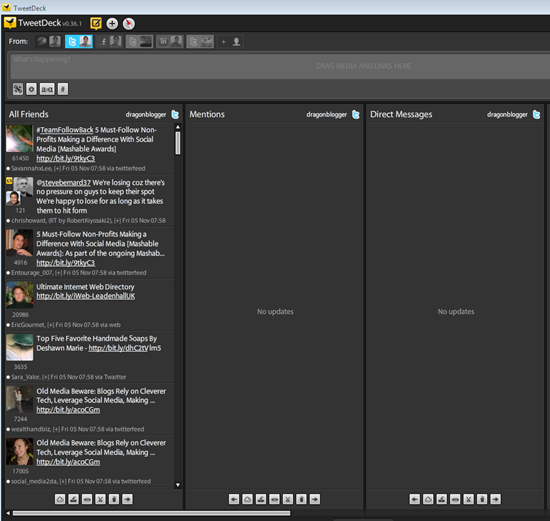Delete the All Friends column with trash icon
Viewport: 550px width, 521px height.
click(114, 499)
